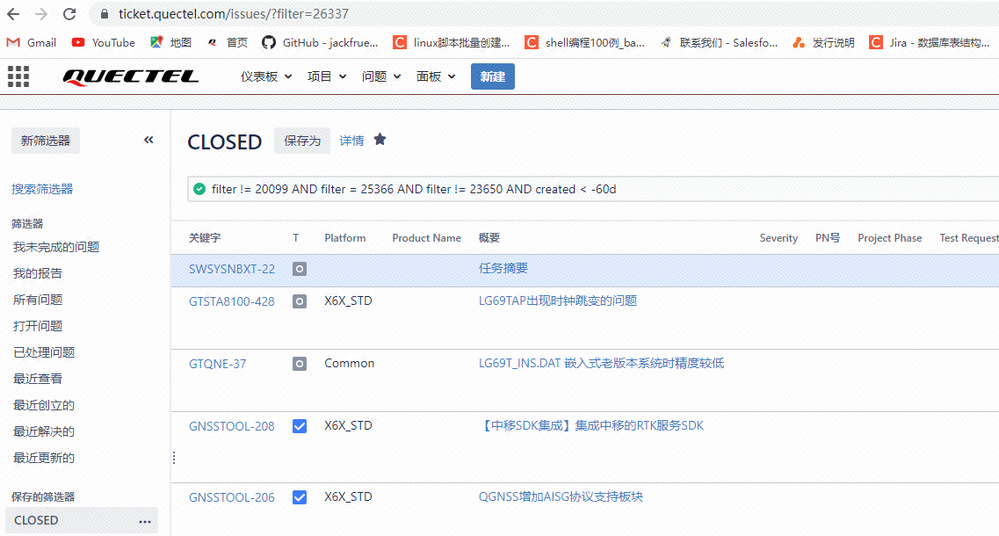Sort by Project Phase column header
This screenshot has width=999, height=536.
point(889,238)
